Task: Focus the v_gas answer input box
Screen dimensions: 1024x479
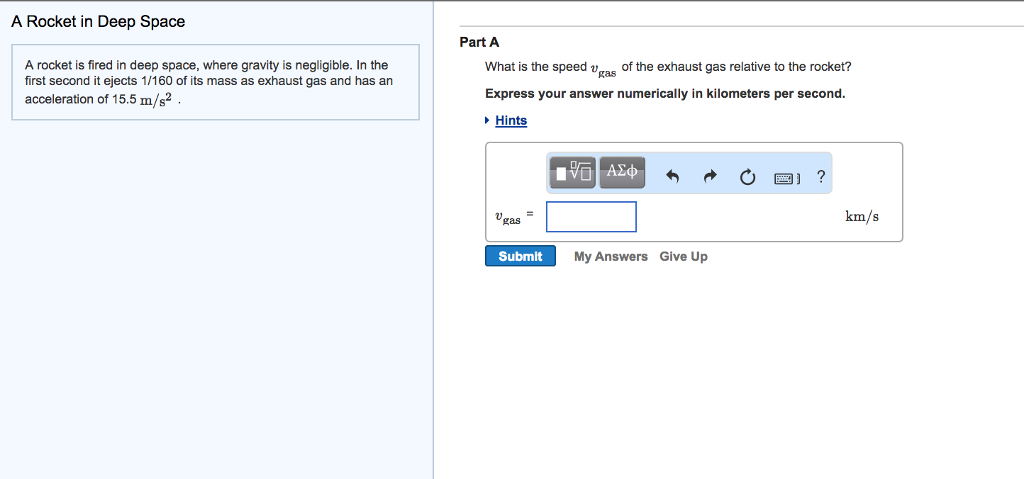Action: tap(591, 217)
